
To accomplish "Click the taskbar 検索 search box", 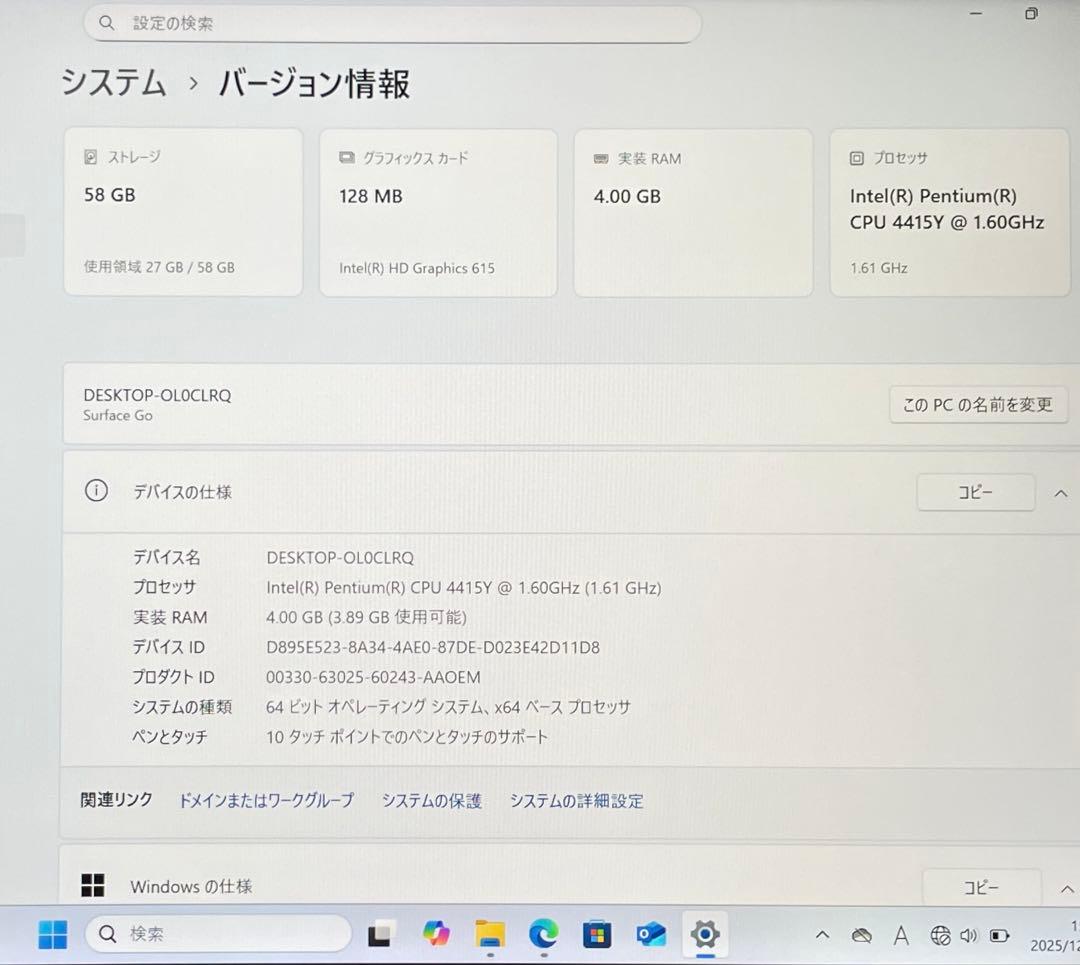I will tap(218, 934).
